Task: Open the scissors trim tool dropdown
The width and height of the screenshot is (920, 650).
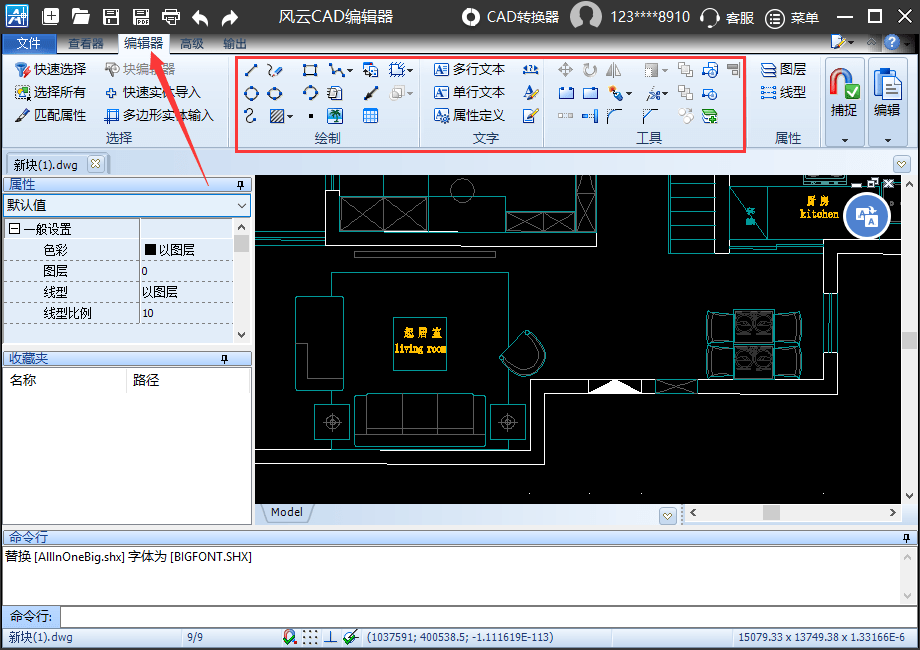Action: (x=665, y=94)
